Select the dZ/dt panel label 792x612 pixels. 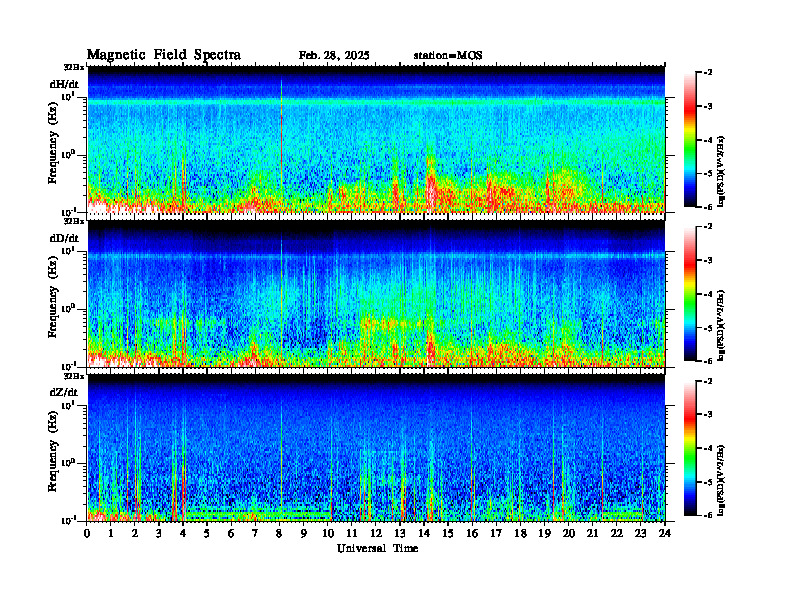click(x=64, y=392)
